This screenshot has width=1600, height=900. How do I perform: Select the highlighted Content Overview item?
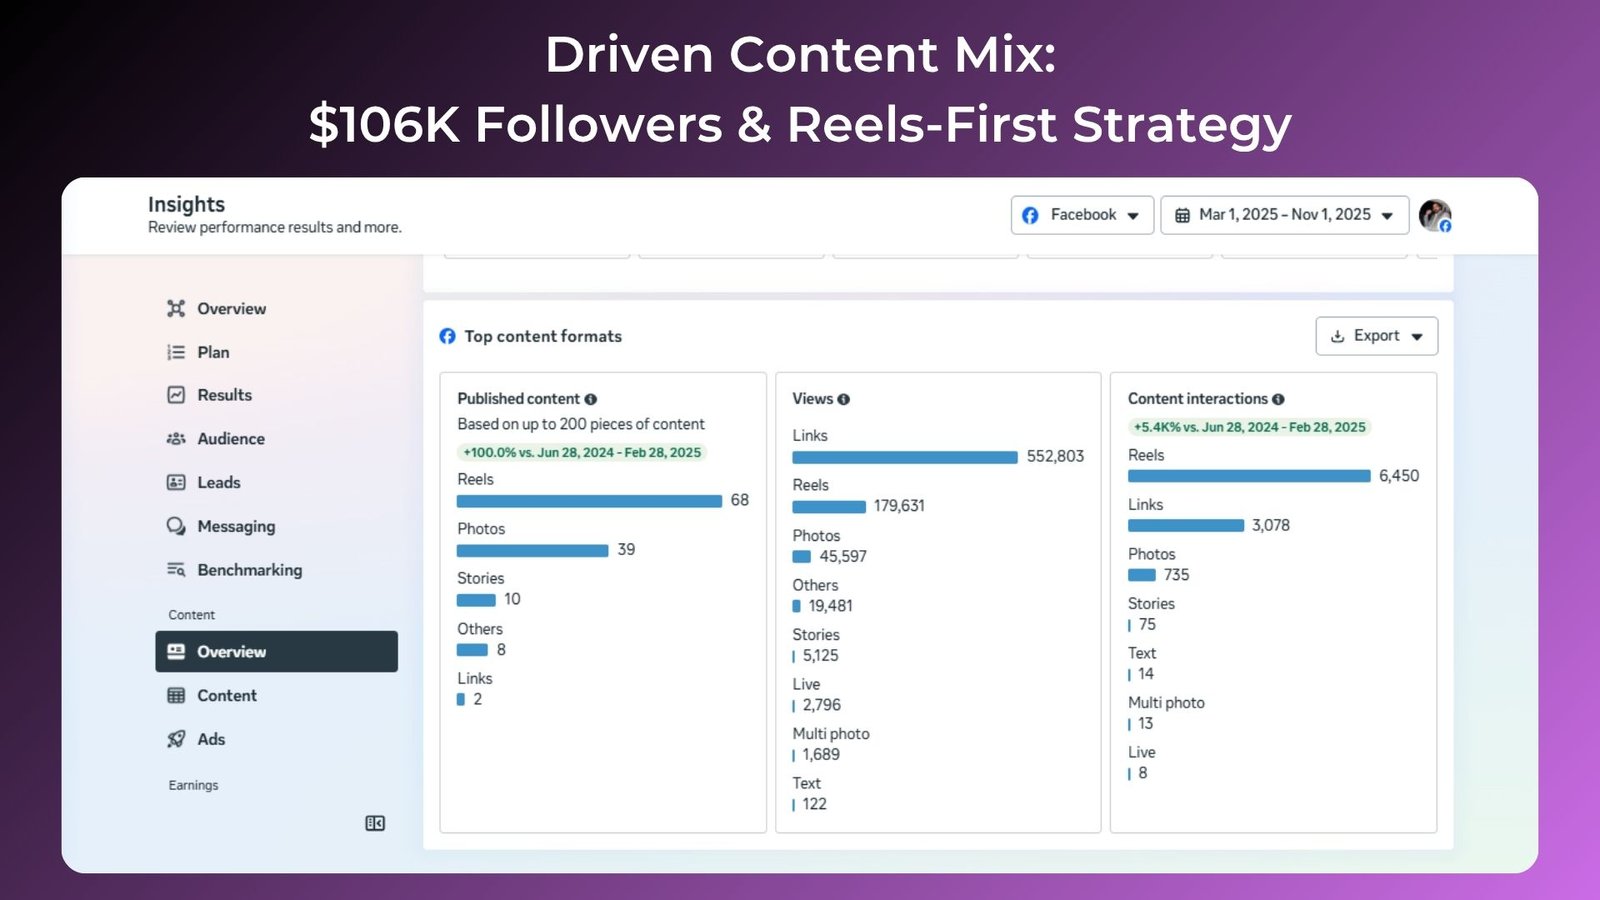coord(276,652)
